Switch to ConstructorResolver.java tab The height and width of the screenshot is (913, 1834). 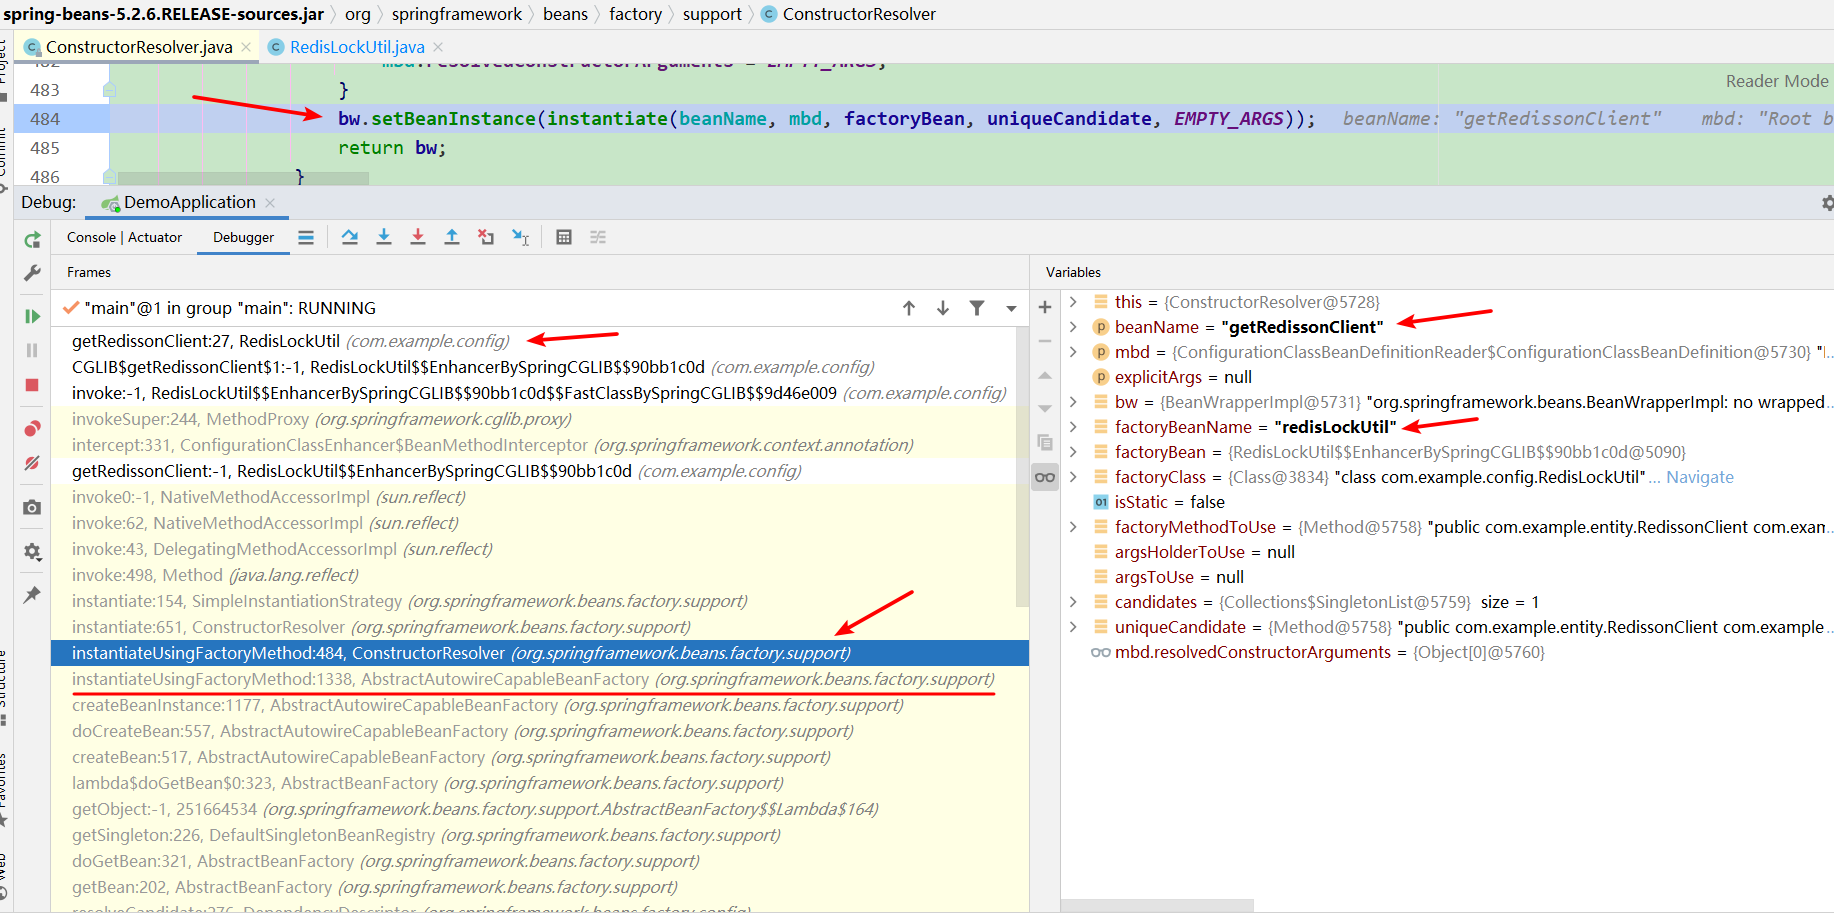coord(139,47)
